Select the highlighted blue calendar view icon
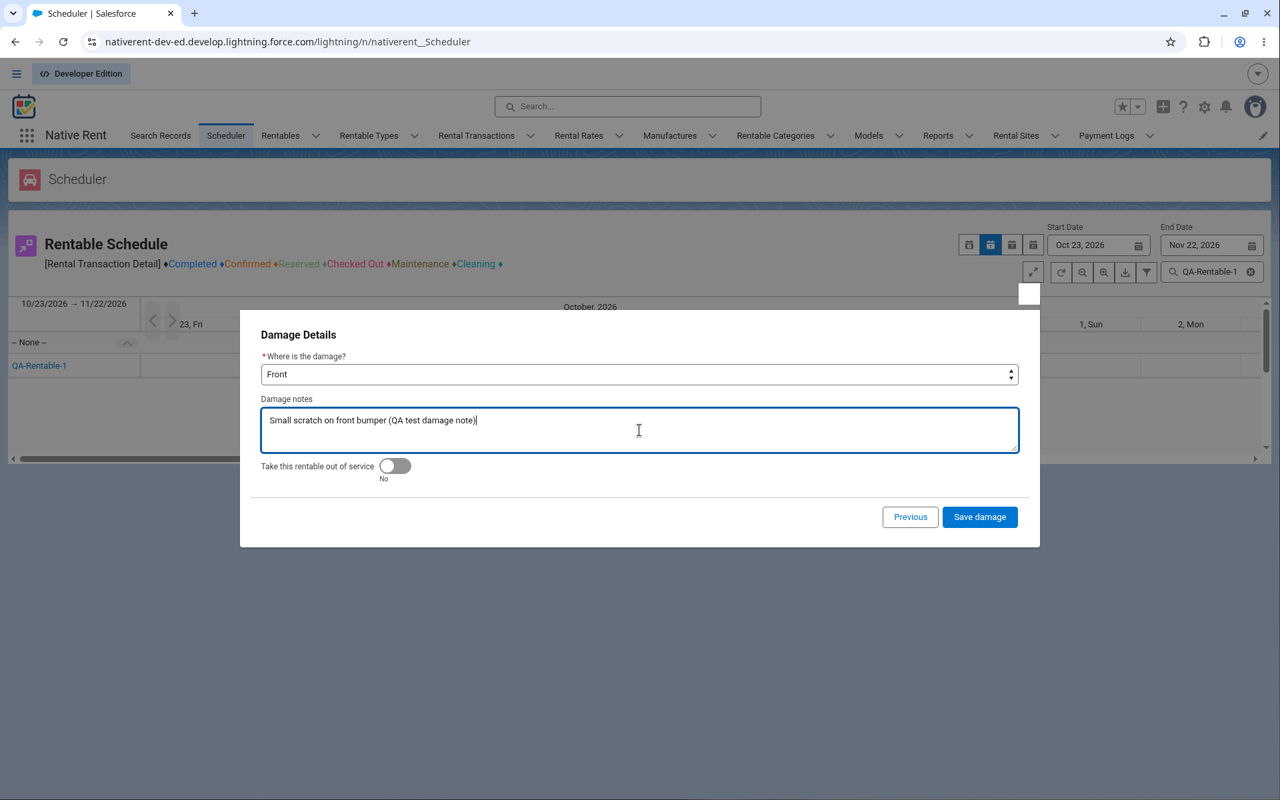The width and height of the screenshot is (1280, 800). [x=990, y=245]
